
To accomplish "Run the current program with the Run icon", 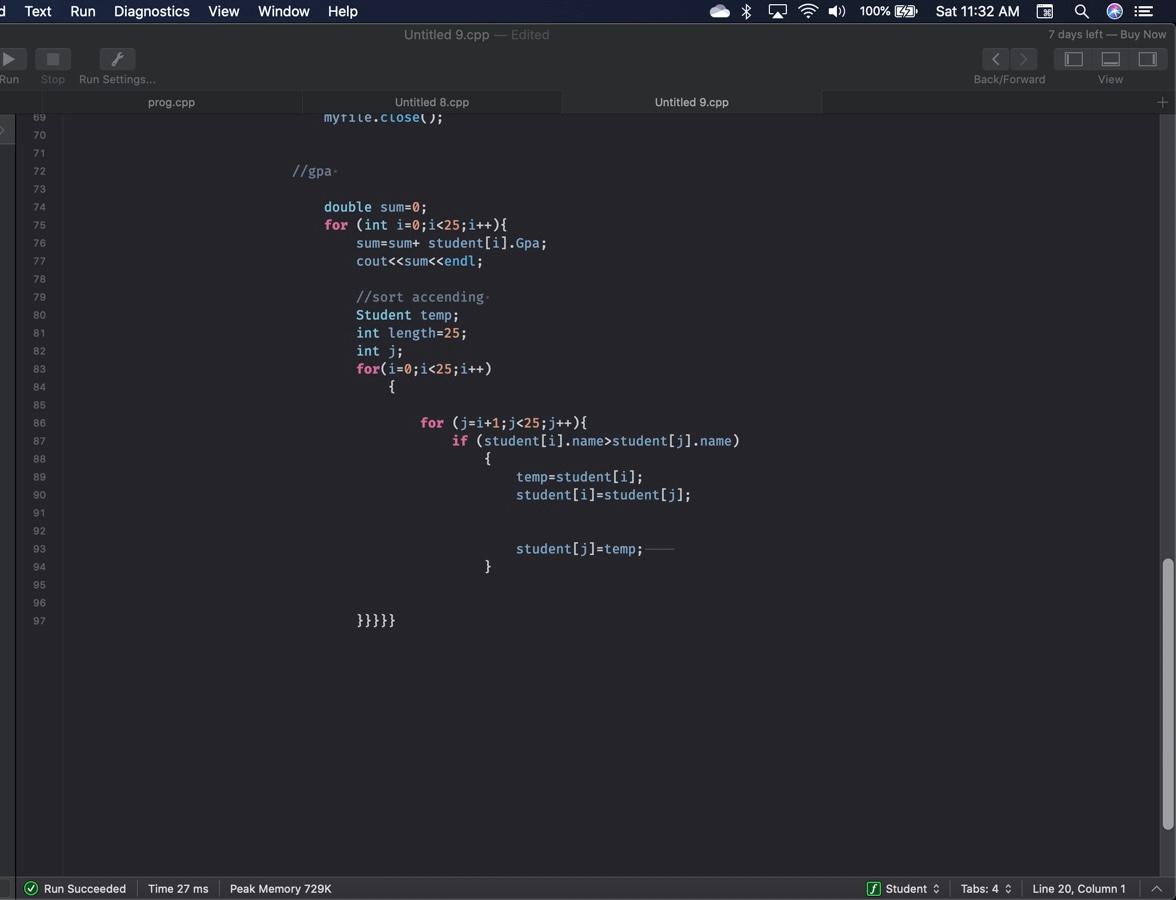I will click(8, 59).
